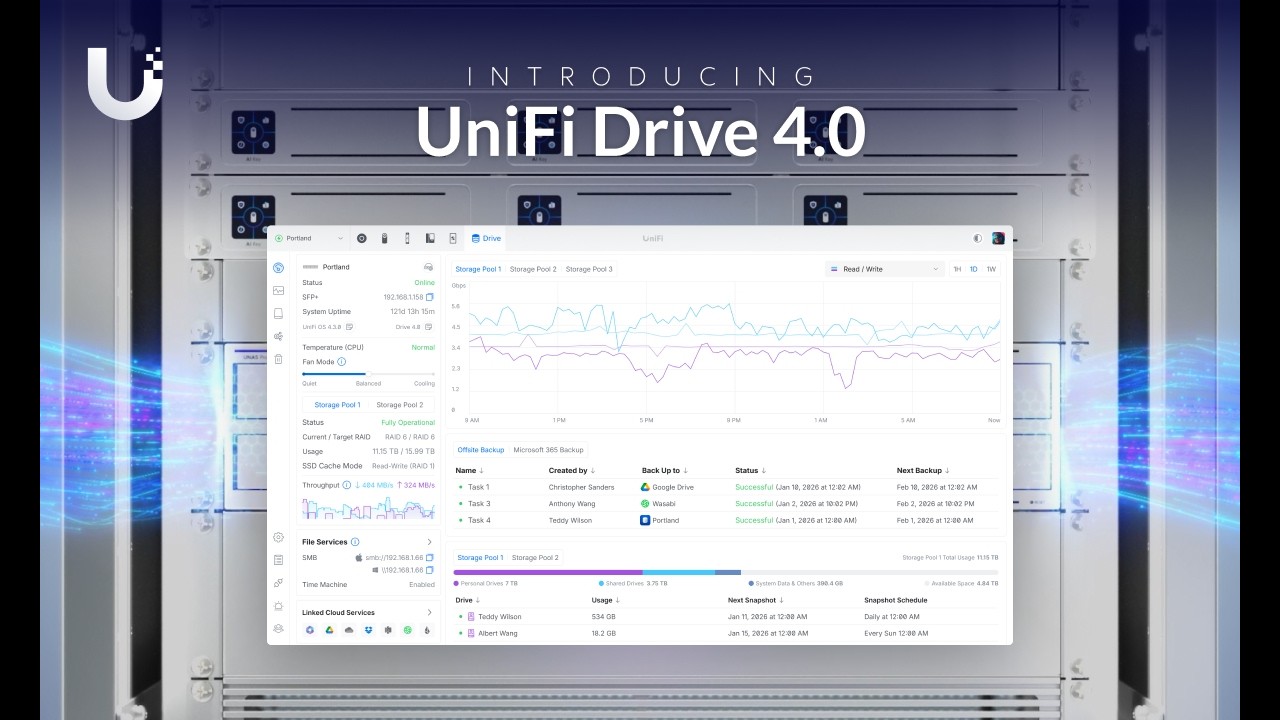The width and height of the screenshot is (1280, 720).
Task: Open the storage drives sidebar icon
Action: tap(278, 313)
